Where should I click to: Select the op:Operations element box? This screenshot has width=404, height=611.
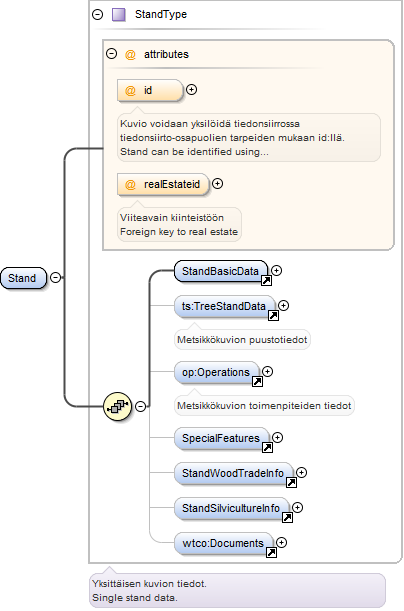pyautogui.click(x=217, y=373)
